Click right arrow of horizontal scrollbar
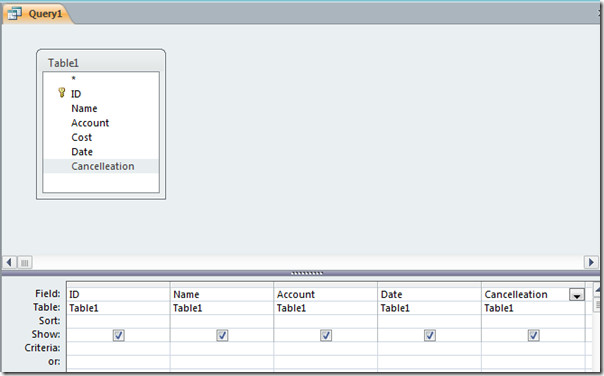 click(x=591, y=262)
